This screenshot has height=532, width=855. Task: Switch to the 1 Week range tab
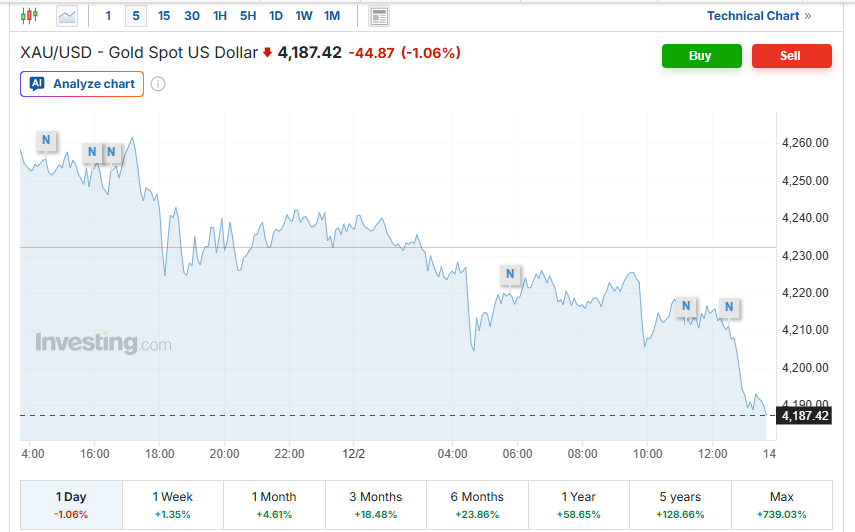click(x=172, y=504)
